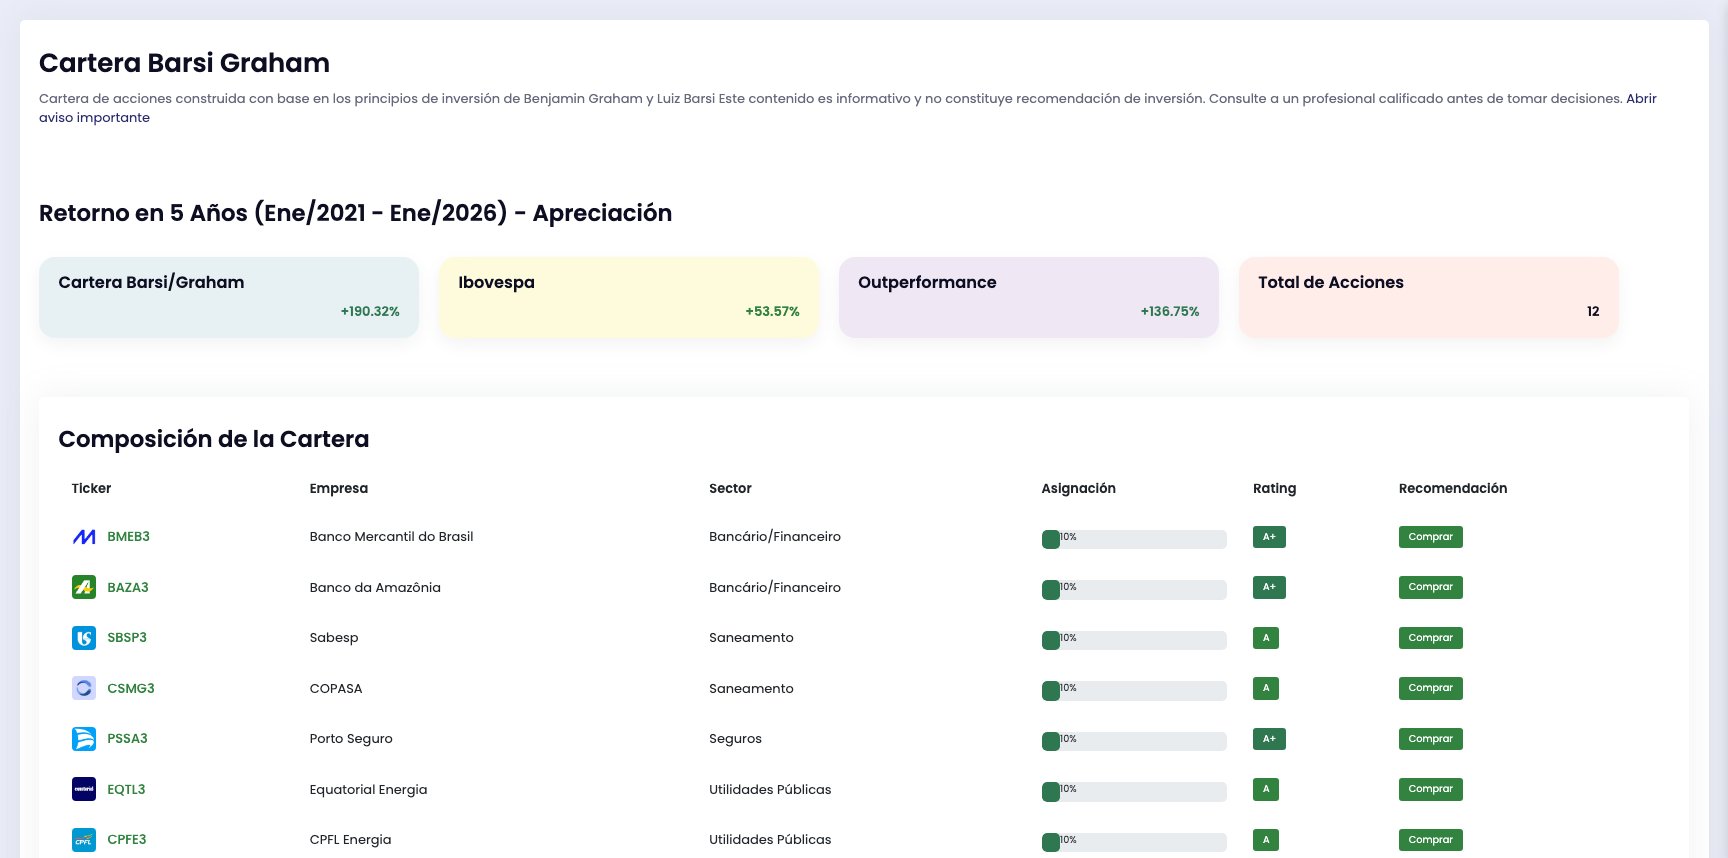The height and width of the screenshot is (858, 1728).
Task: Click the Empresa column header
Action: pos(339,488)
